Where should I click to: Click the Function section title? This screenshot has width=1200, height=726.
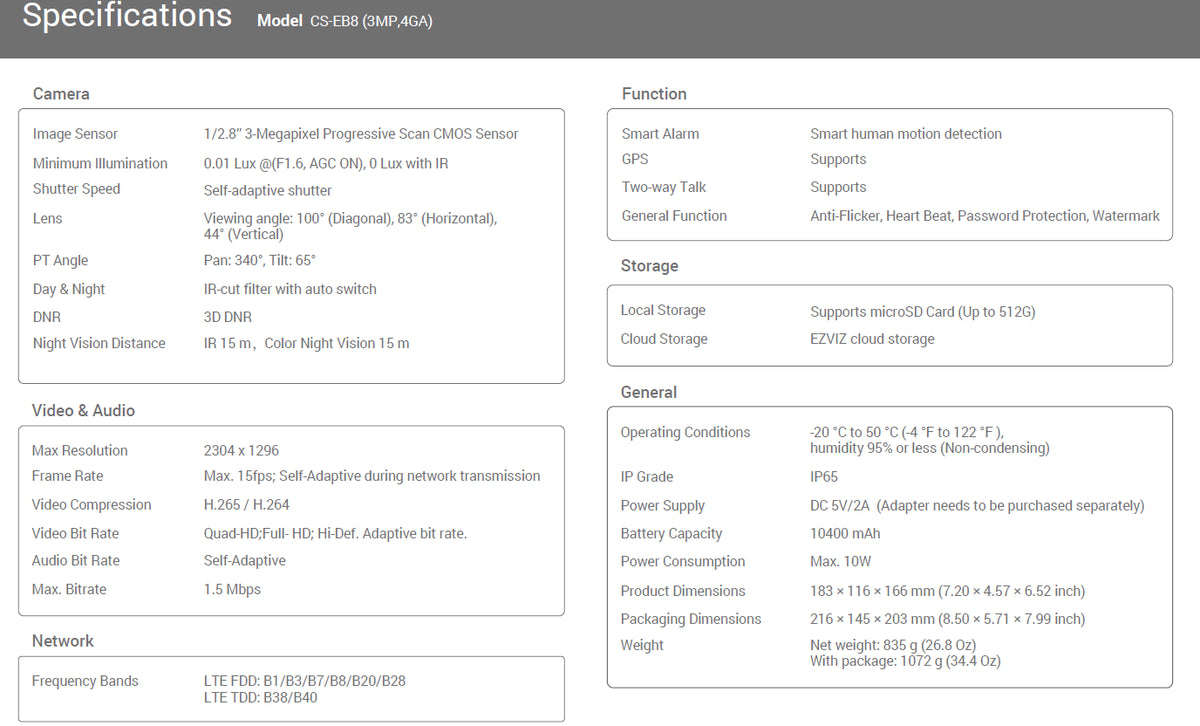654,94
